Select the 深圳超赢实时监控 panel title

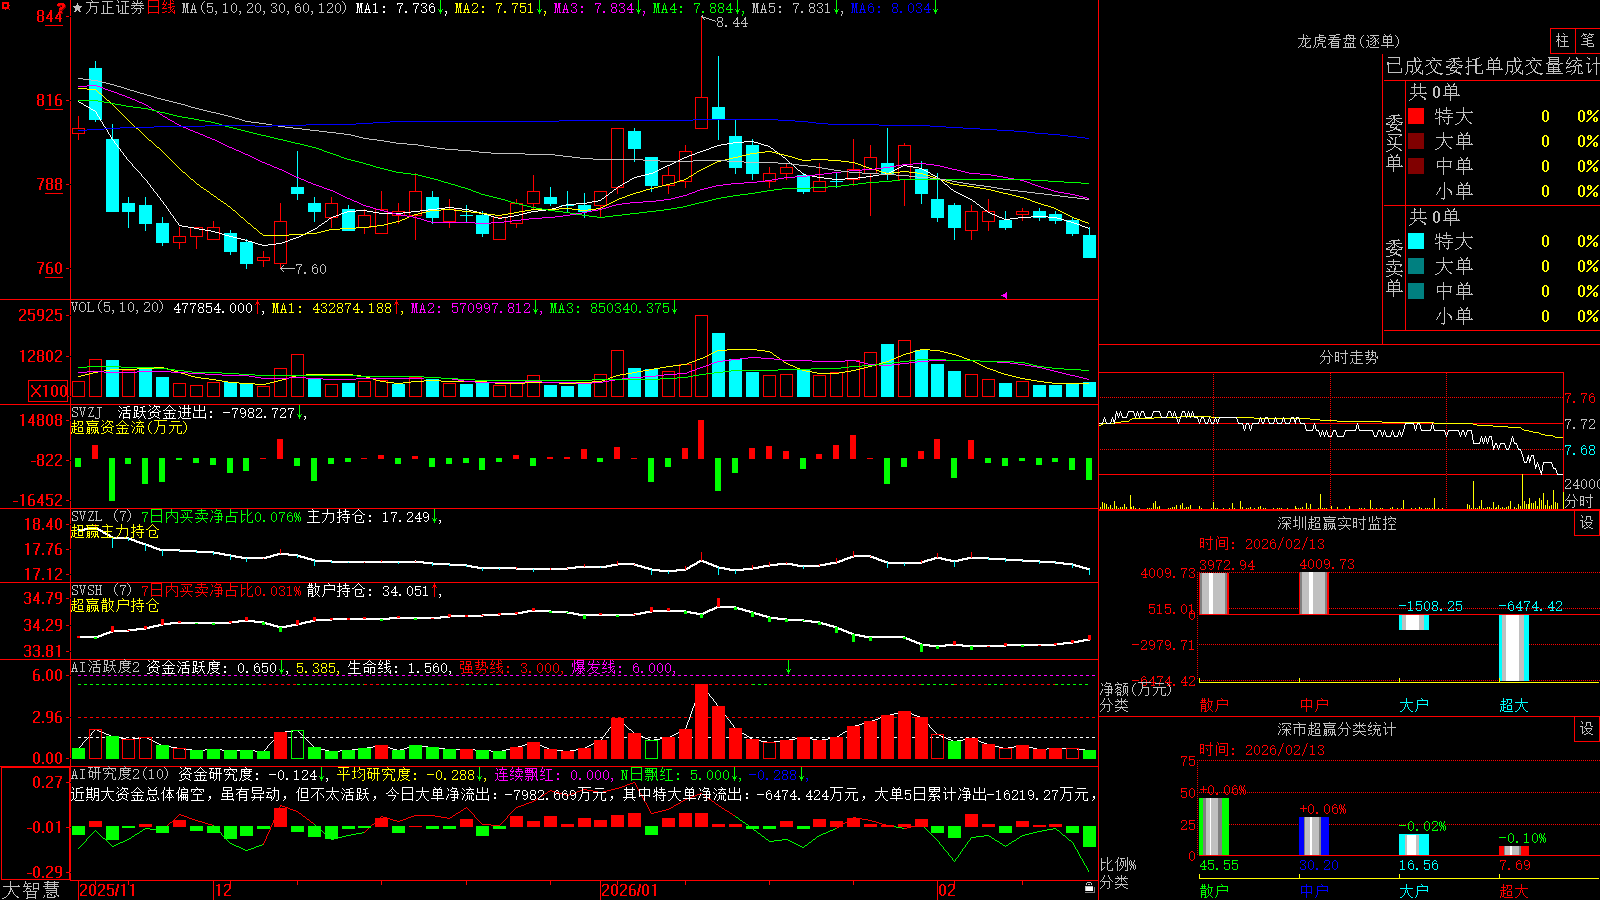tap(1337, 523)
